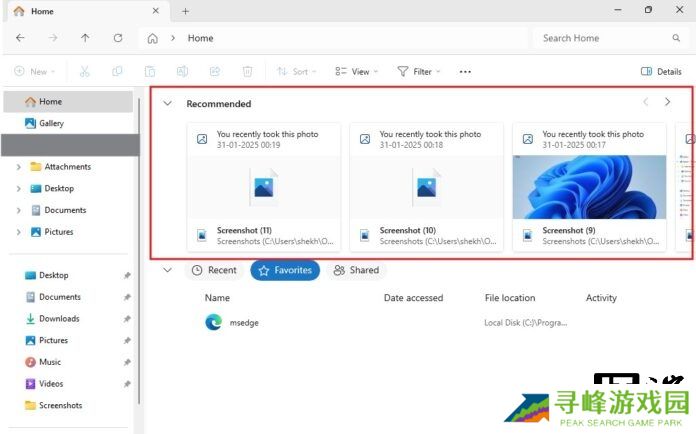This screenshot has height=434, width=696.
Task: Unpin Downloads via its pin icon
Action: point(127,319)
